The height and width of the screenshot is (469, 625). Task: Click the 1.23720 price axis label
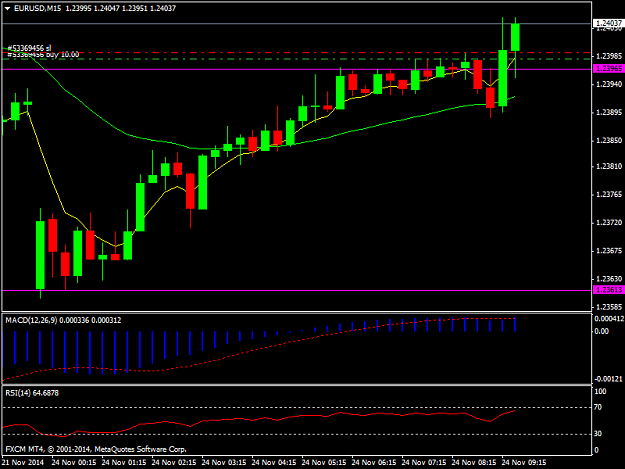point(609,222)
